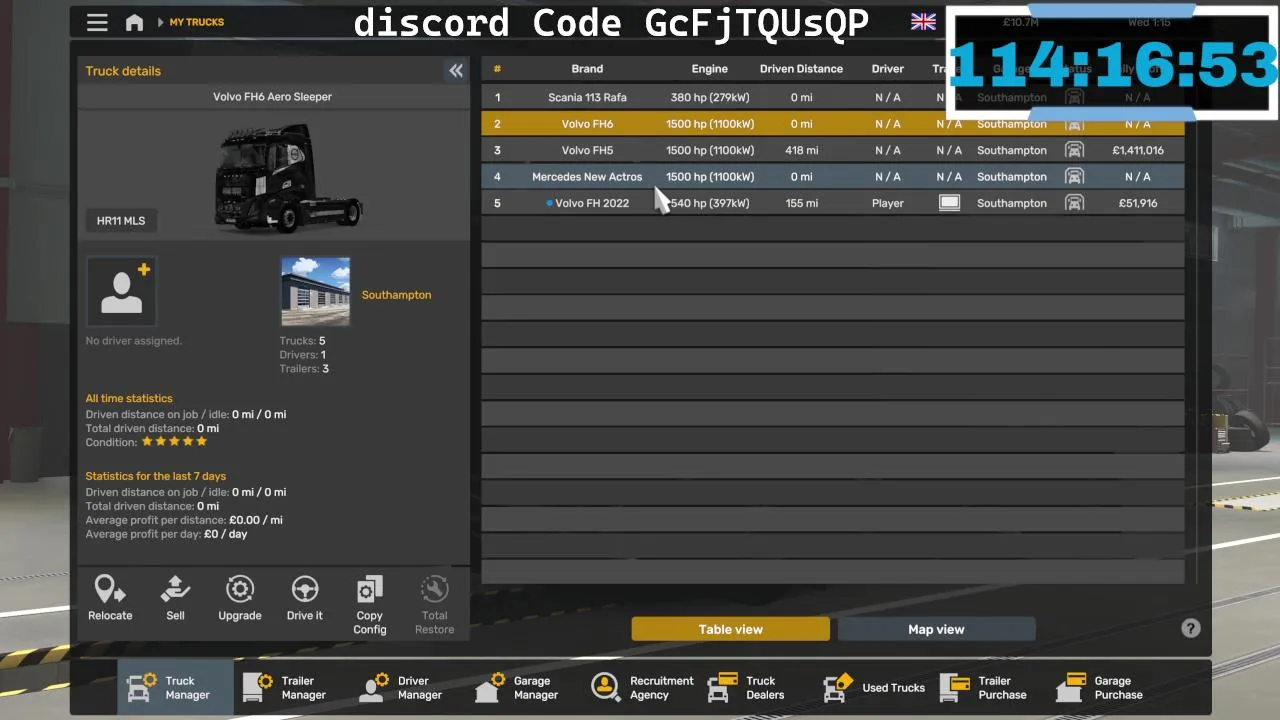Click the Volvo FH6 truck preview image

[x=289, y=178]
